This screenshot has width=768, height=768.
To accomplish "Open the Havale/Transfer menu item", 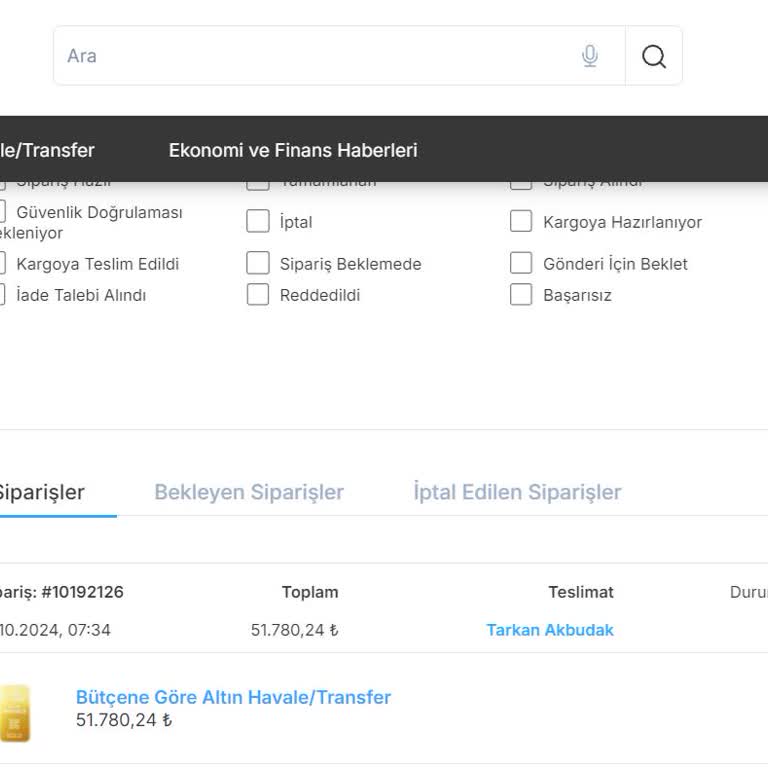I will [47, 150].
